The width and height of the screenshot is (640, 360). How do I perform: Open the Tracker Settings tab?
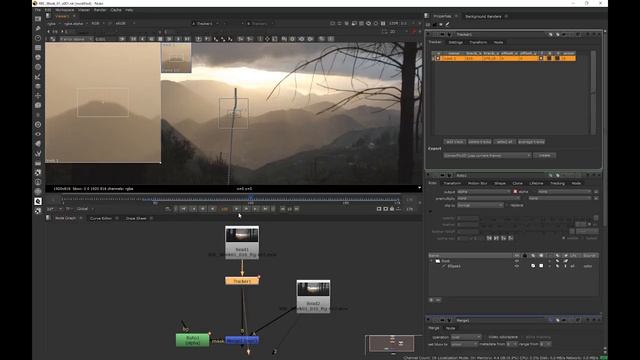[456, 42]
